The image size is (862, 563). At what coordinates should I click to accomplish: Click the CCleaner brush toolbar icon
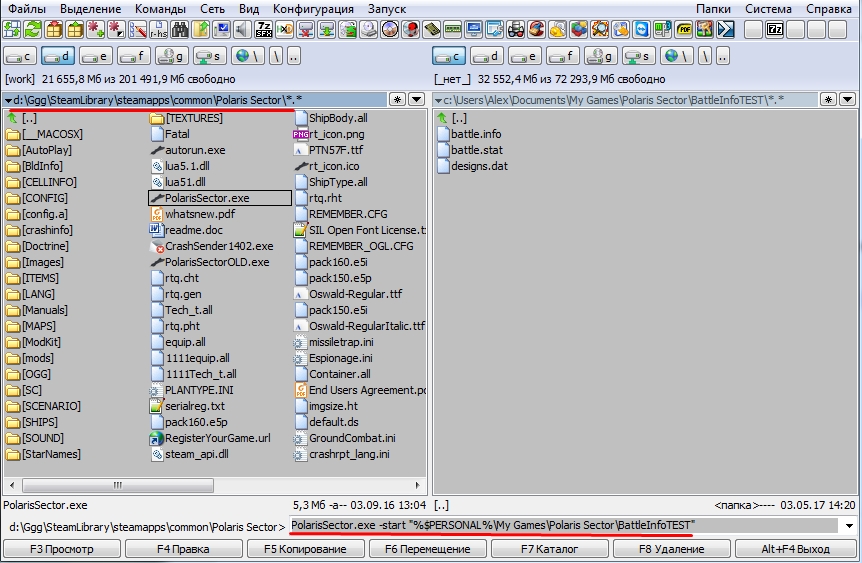point(537,29)
